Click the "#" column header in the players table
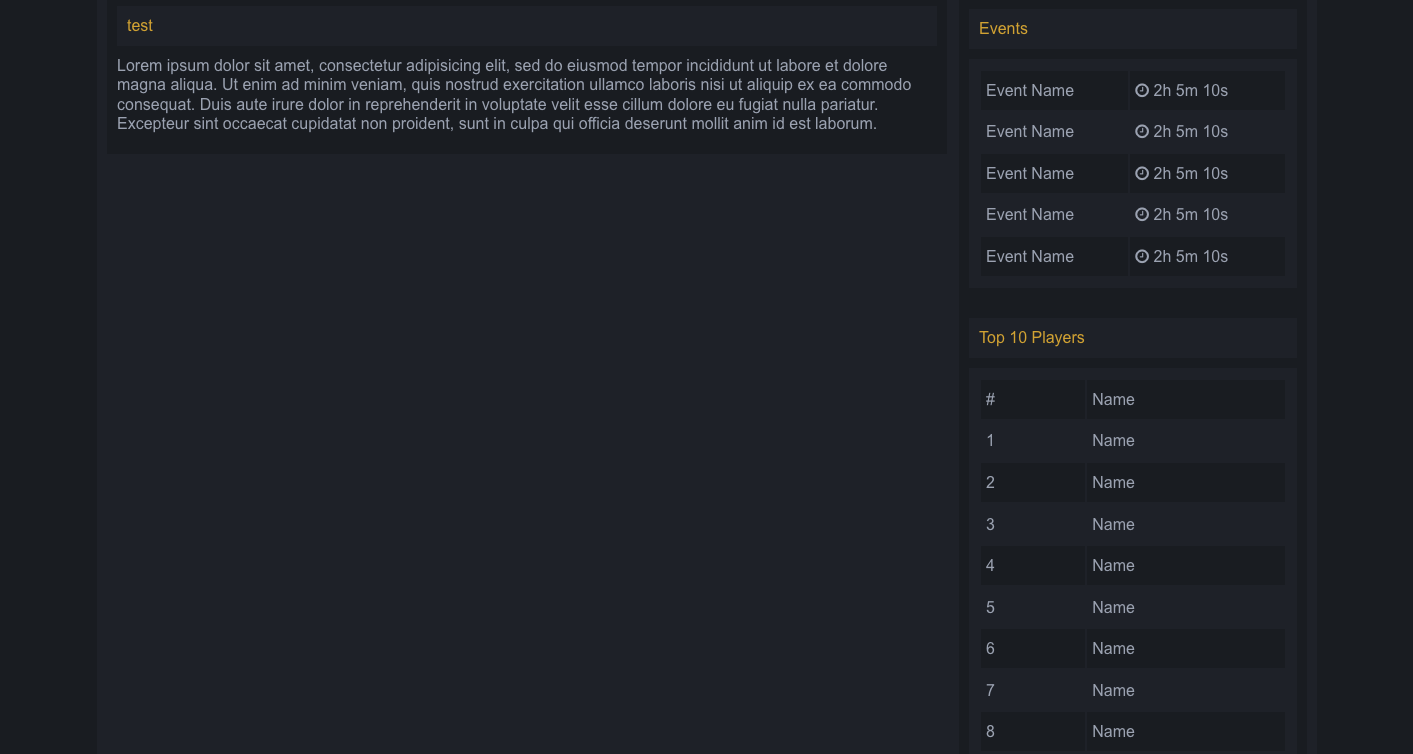 [990, 400]
